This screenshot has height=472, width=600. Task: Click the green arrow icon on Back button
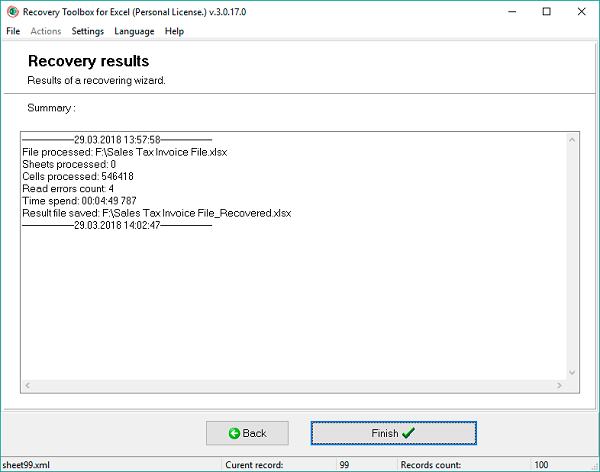(x=234, y=433)
